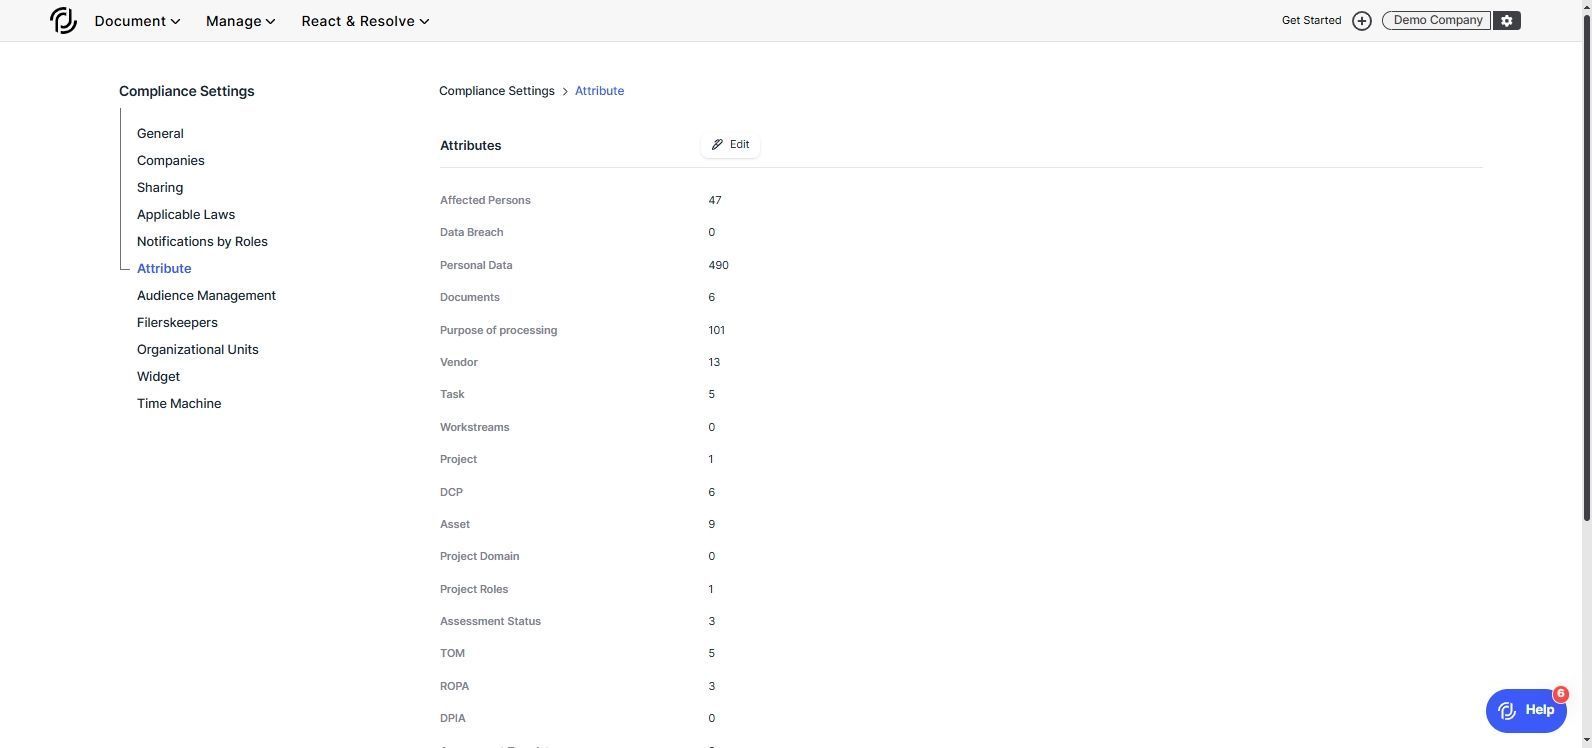Go to Compliance Settings breadcrumb
This screenshot has width=1592, height=748.
coord(496,91)
